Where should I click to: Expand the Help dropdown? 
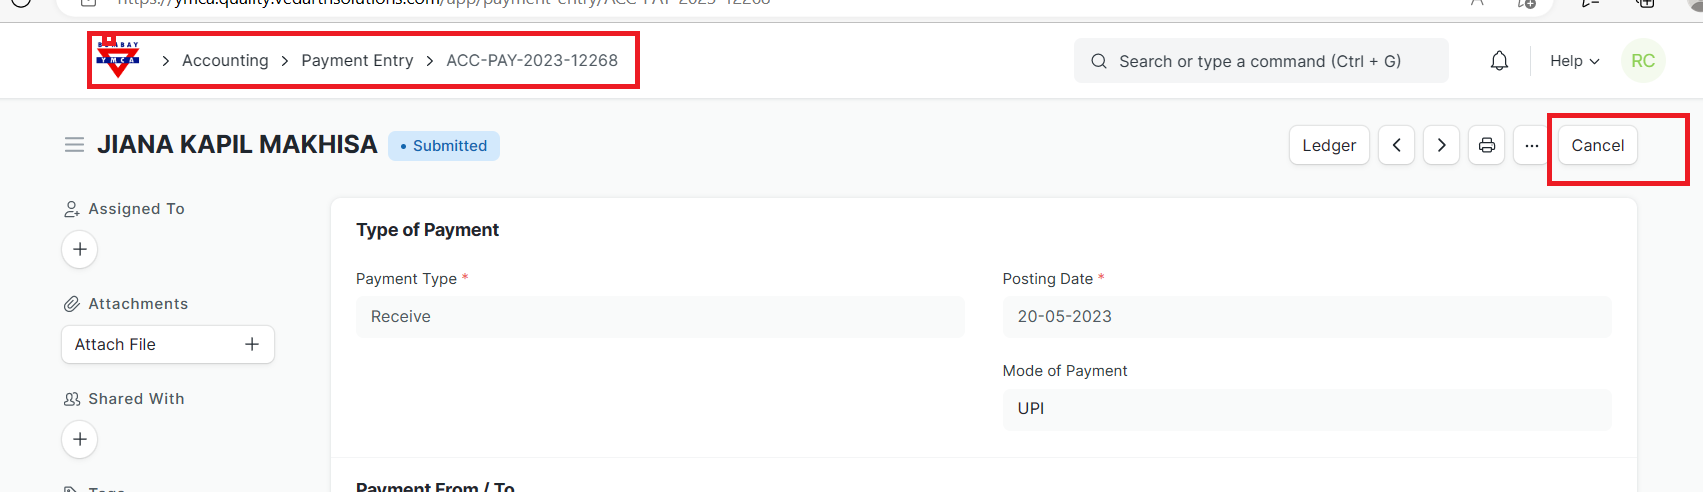pyautogui.click(x=1574, y=61)
